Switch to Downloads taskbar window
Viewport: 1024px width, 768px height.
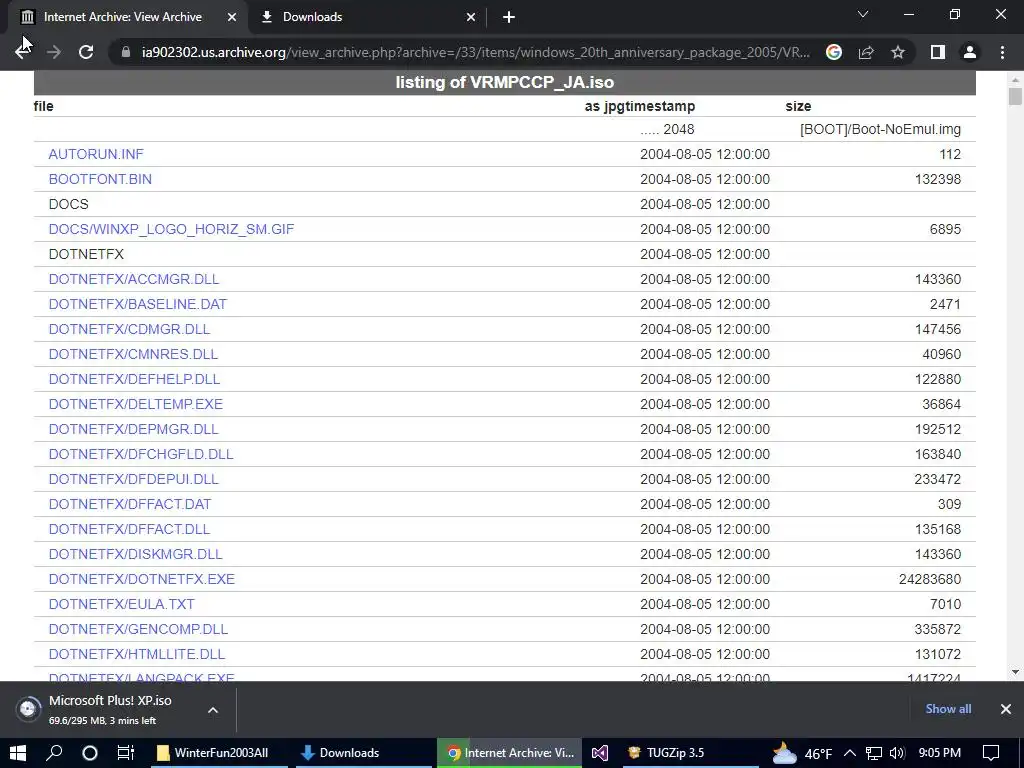pyautogui.click(x=362, y=753)
